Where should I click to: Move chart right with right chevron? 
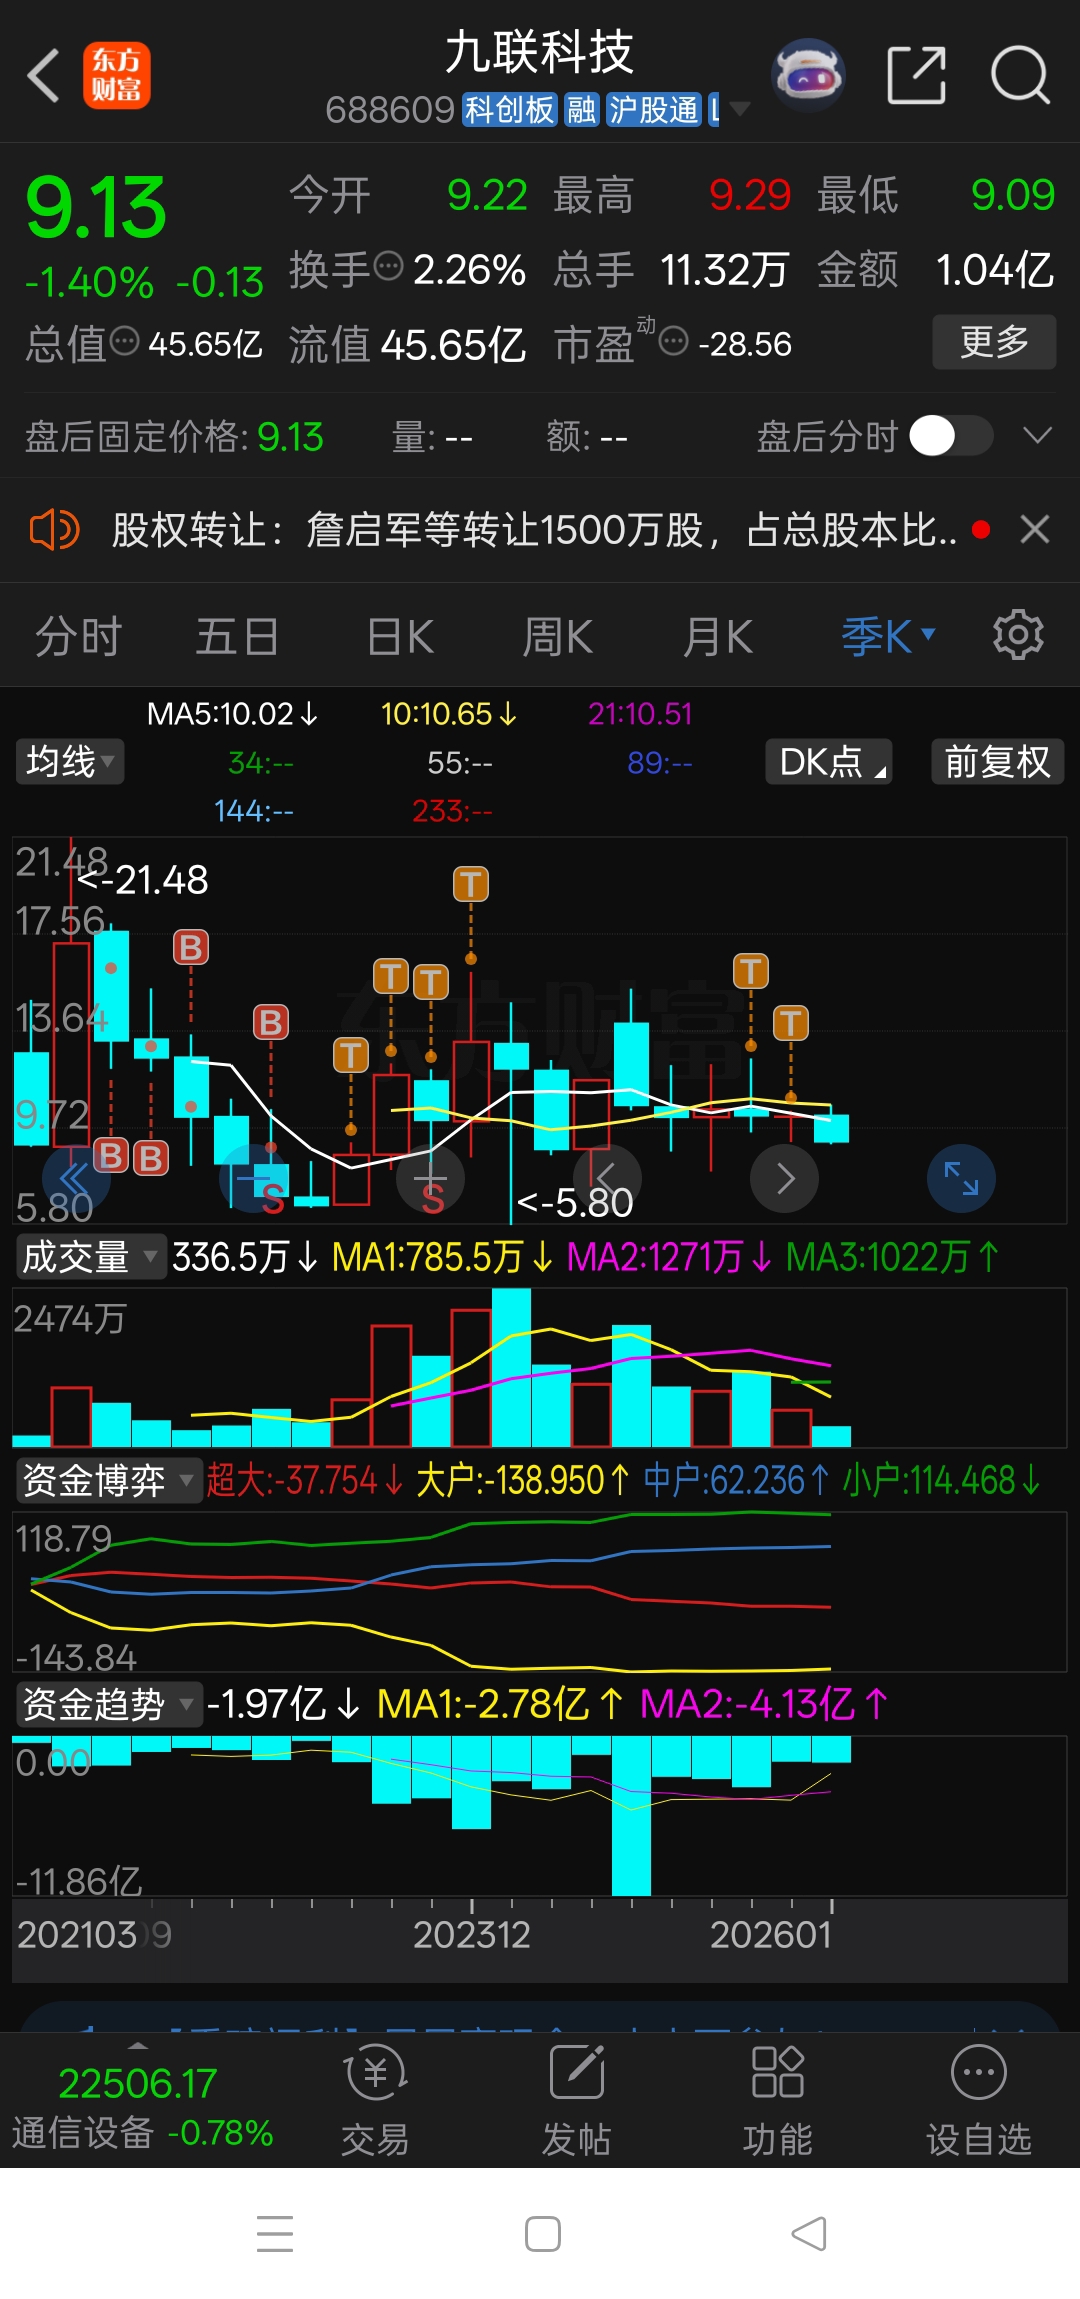[x=785, y=1179]
